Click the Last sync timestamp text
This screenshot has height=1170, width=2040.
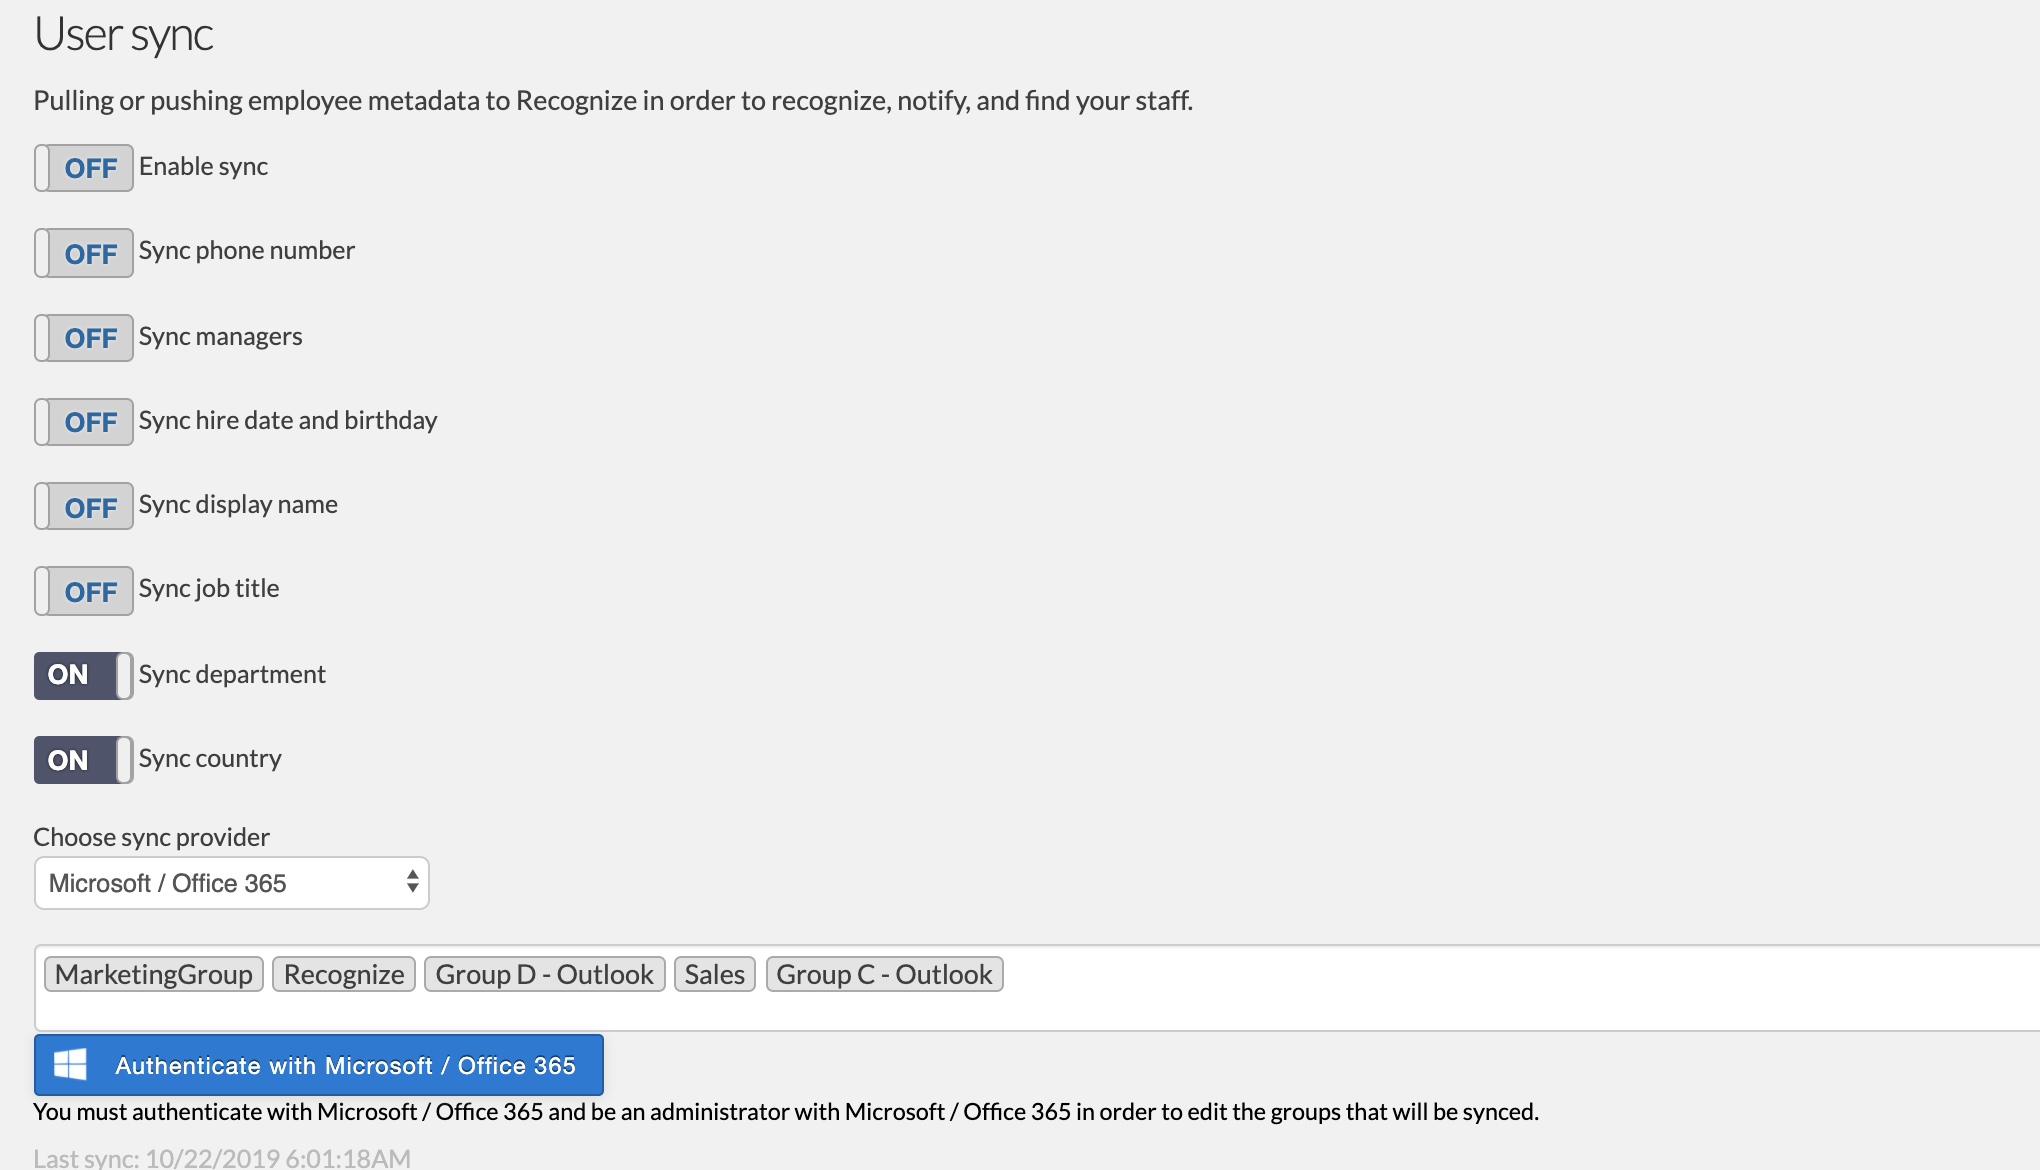pos(220,1157)
